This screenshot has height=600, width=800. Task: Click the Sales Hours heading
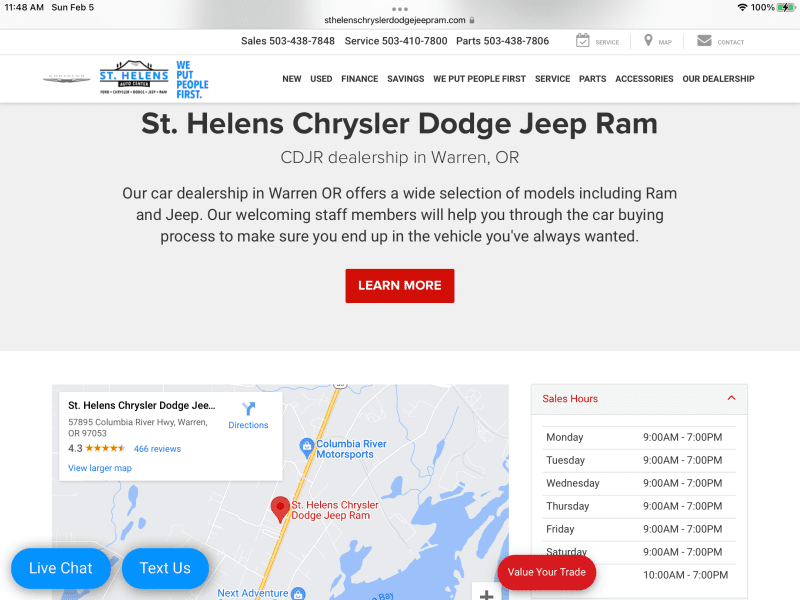point(570,398)
